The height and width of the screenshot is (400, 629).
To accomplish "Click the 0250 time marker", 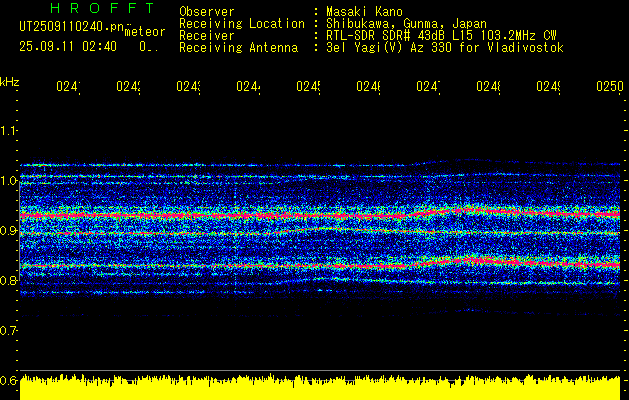I will pos(610,87).
